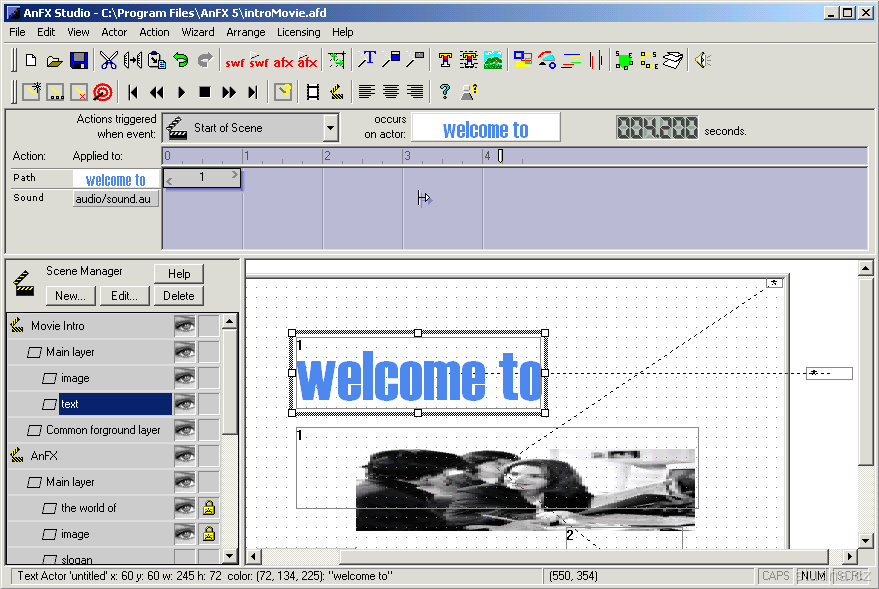Image resolution: width=879 pixels, height=589 pixels.
Task: Toggle visibility eye of text layer
Action: (x=183, y=404)
